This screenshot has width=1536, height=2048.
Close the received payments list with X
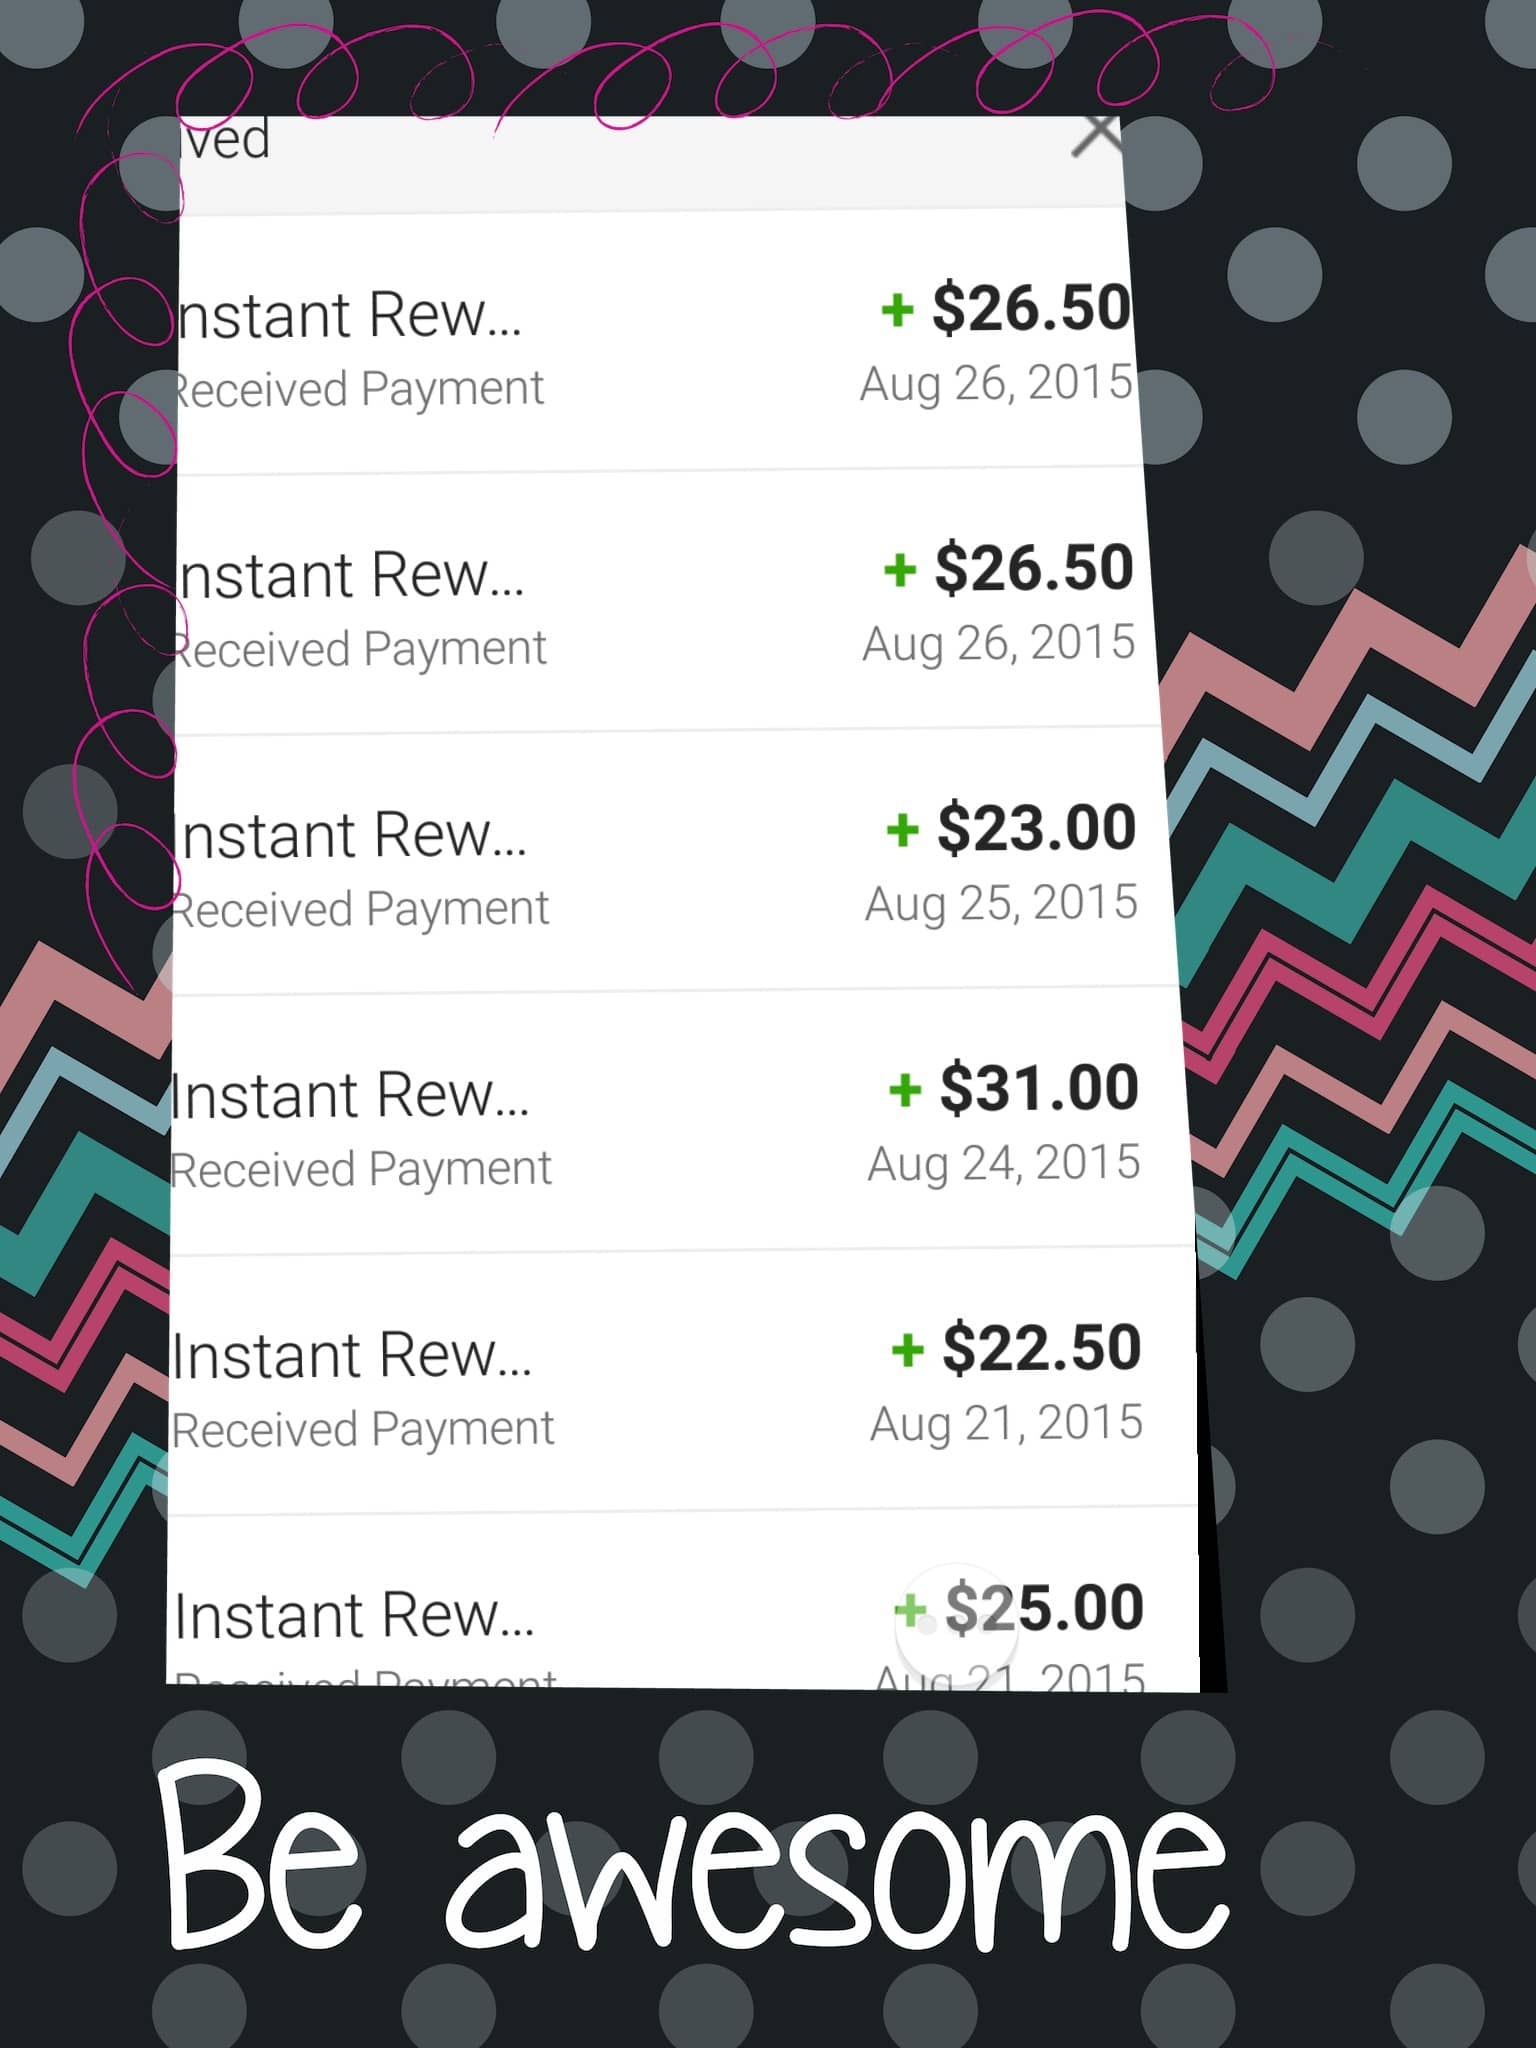click(x=1097, y=135)
